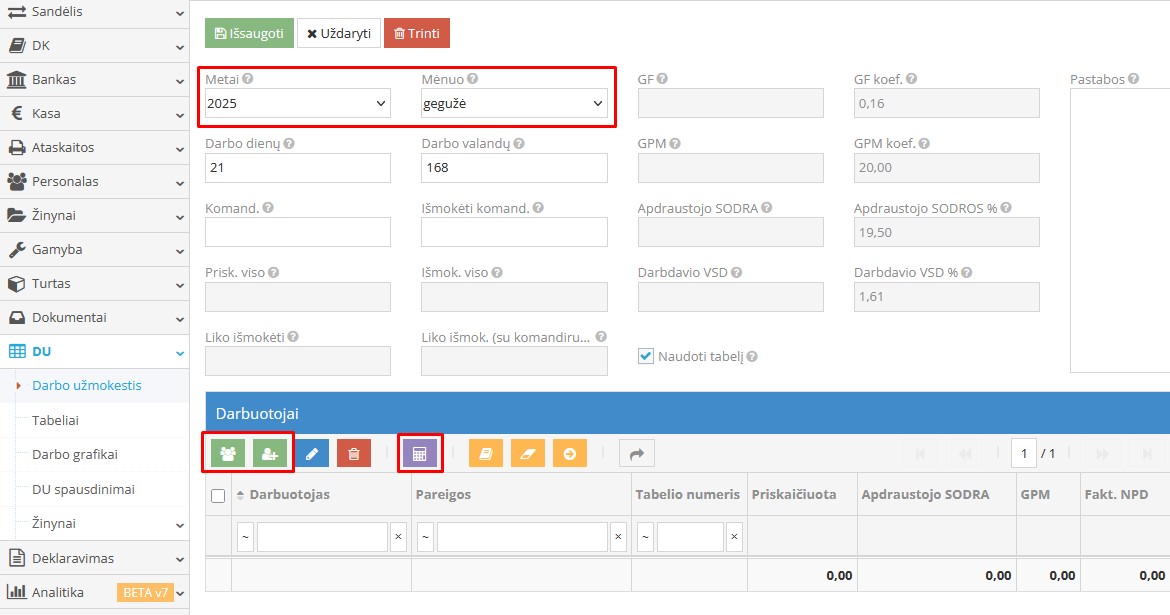Open Tabeliai in the DU submenu
The image size is (1170, 615).
[55, 420]
